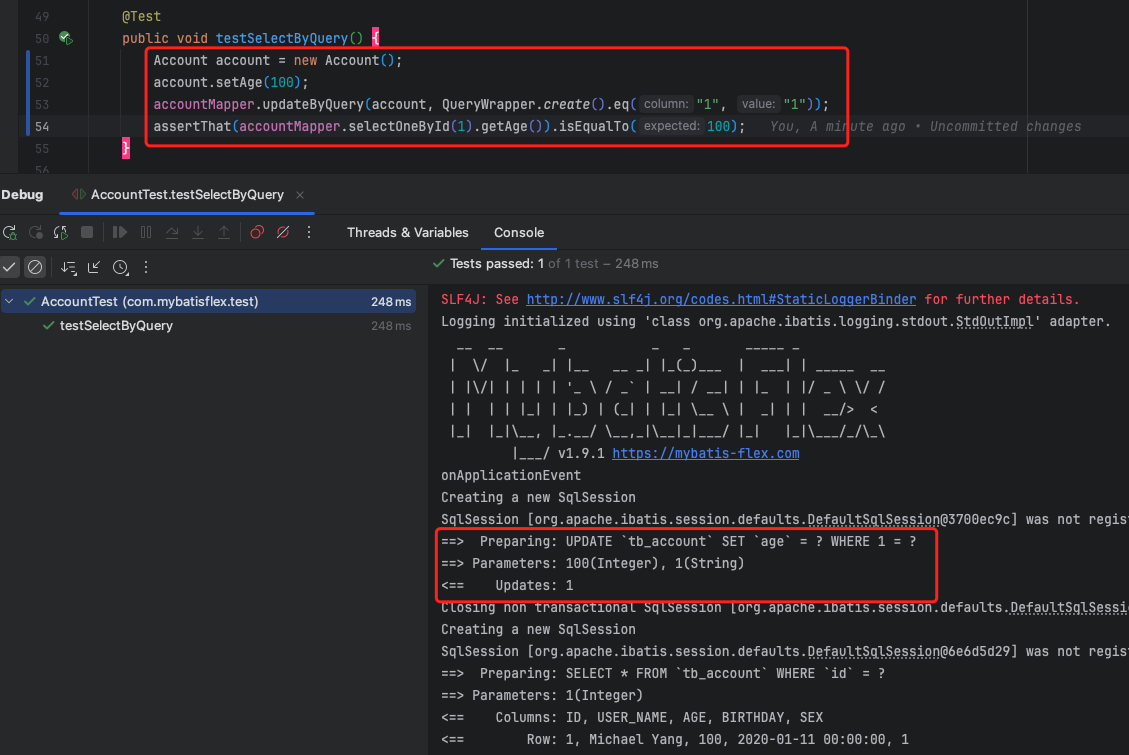Image resolution: width=1129 pixels, height=755 pixels.
Task: Switch to Threads & Variables tab
Action: (407, 232)
